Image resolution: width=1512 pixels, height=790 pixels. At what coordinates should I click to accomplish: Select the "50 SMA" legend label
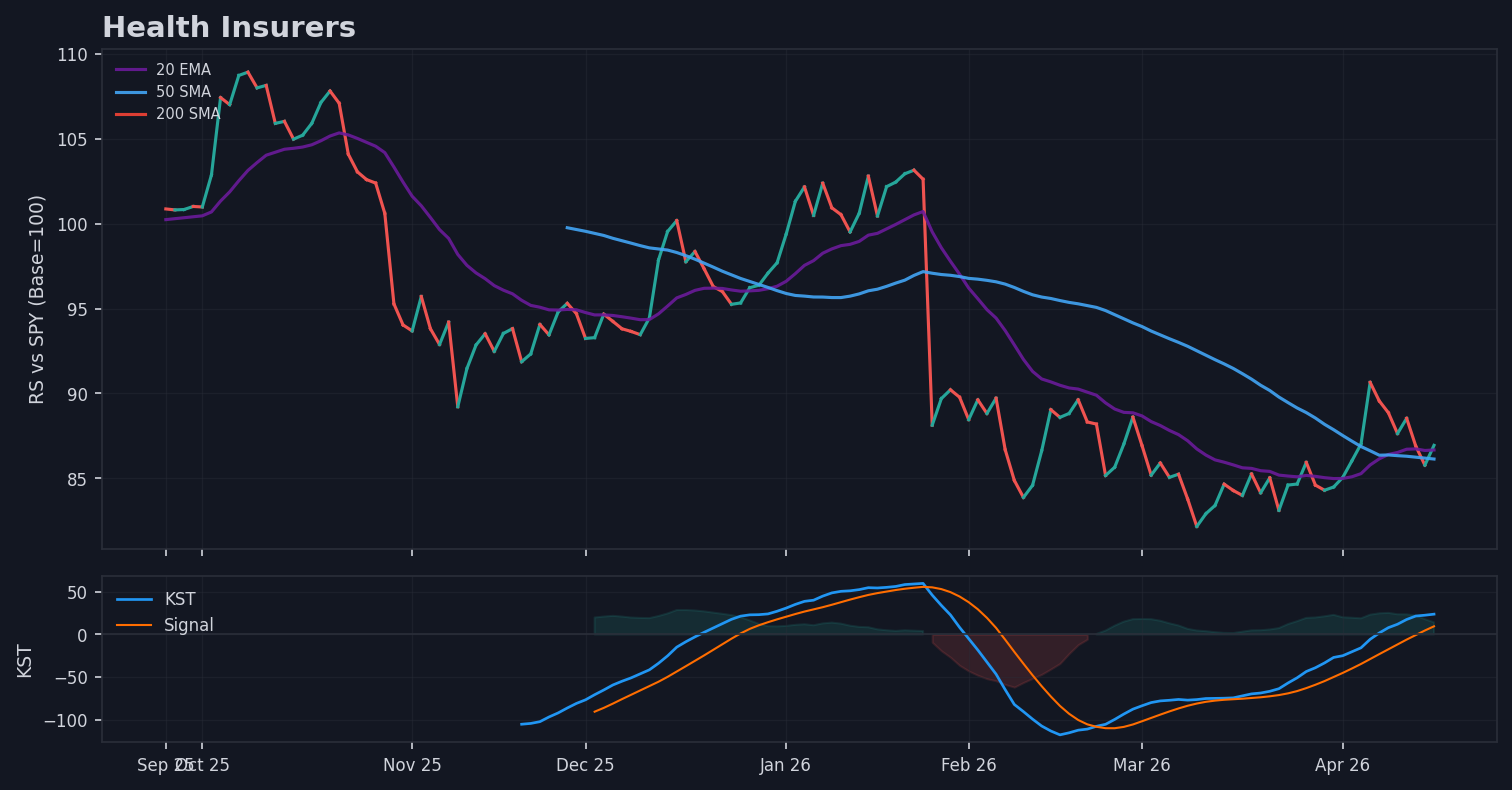183,92
